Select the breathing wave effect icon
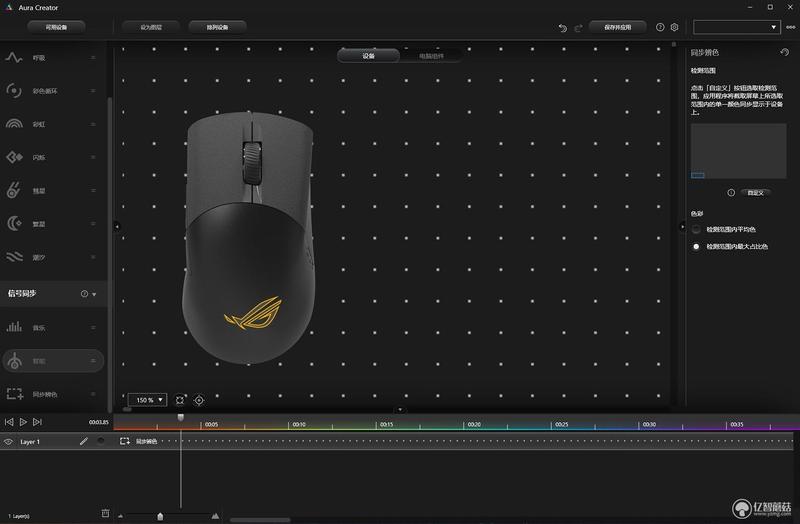This screenshot has width=800, height=524. [14, 57]
